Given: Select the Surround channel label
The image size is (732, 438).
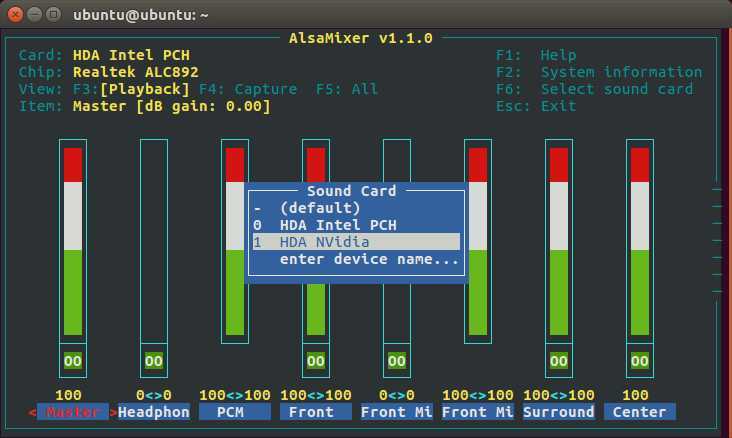Looking at the screenshot, I should coord(559,412).
